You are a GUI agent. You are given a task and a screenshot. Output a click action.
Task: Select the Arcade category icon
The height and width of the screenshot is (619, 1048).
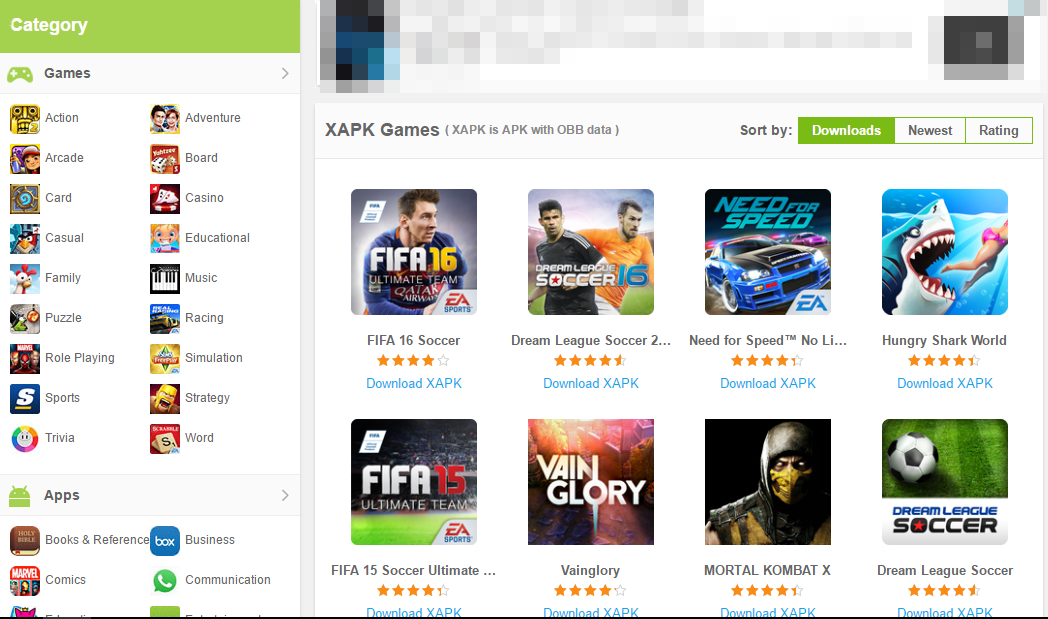[x=25, y=159]
